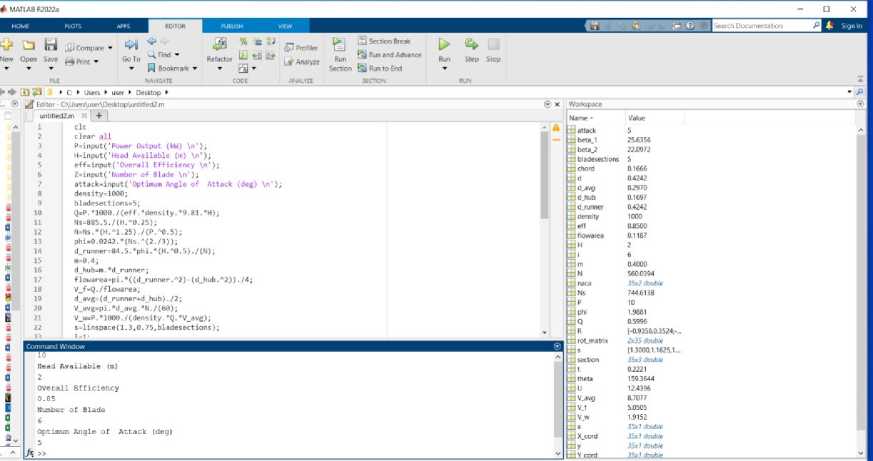873x461 pixels.
Task: Click the Sign In link
Action: point(851,26)
